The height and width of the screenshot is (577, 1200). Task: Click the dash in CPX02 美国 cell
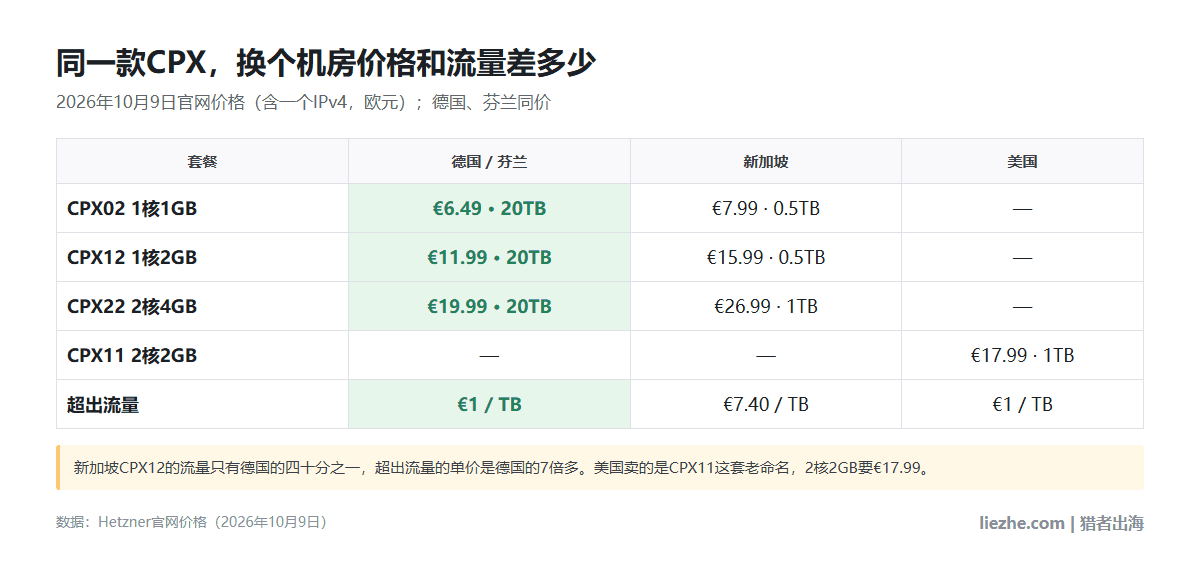(x=1022, y=209)
